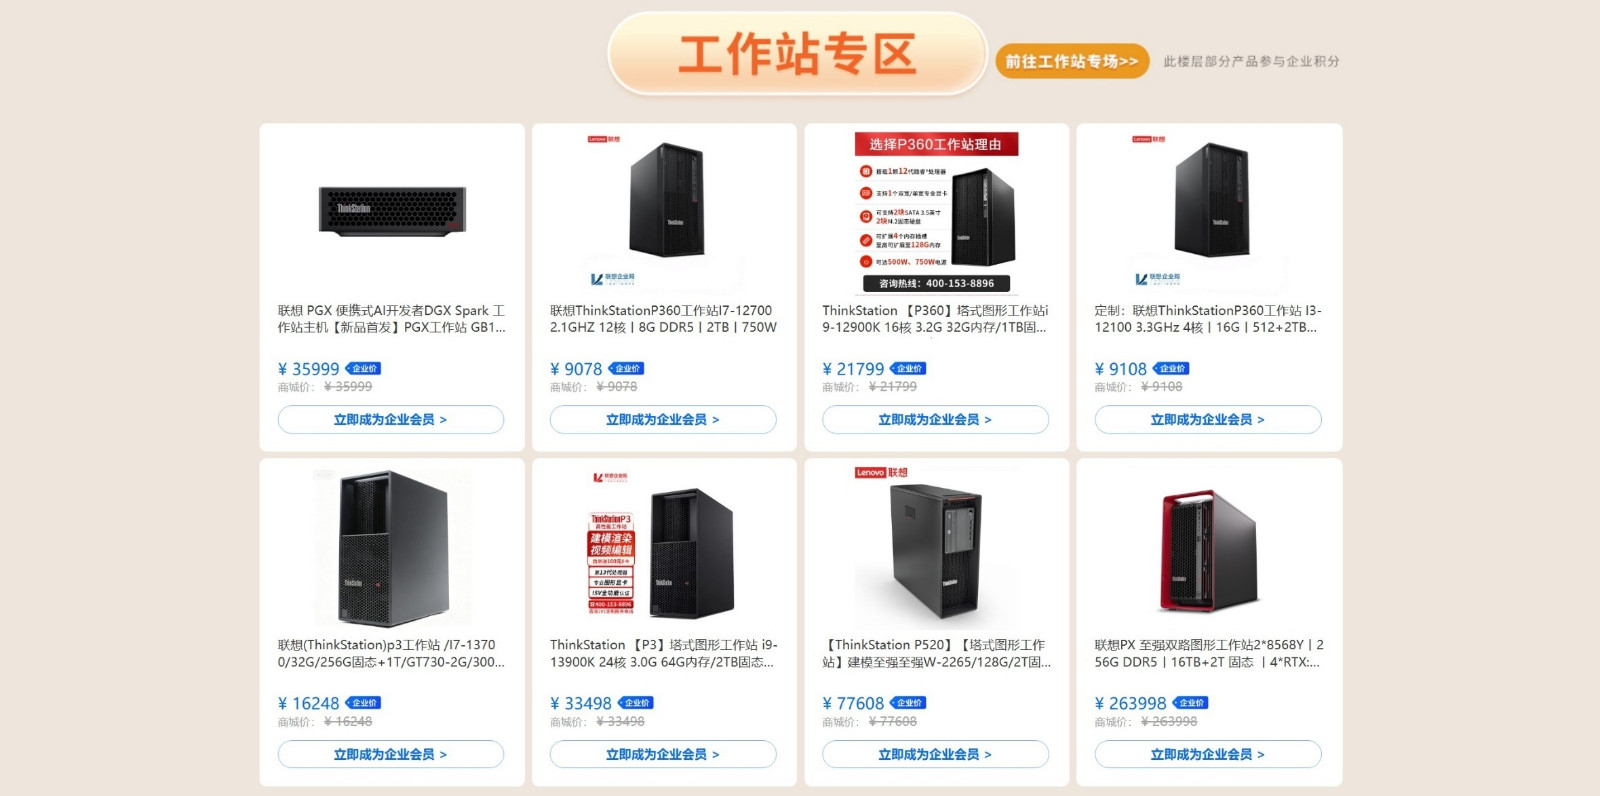Click the 企业价 badge next to ¥9078

tap(627, 369)
